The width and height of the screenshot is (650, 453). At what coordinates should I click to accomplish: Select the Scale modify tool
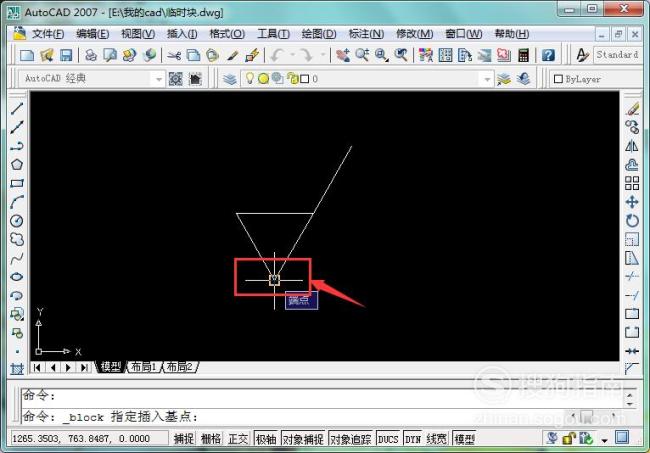[x=632, y=239]
